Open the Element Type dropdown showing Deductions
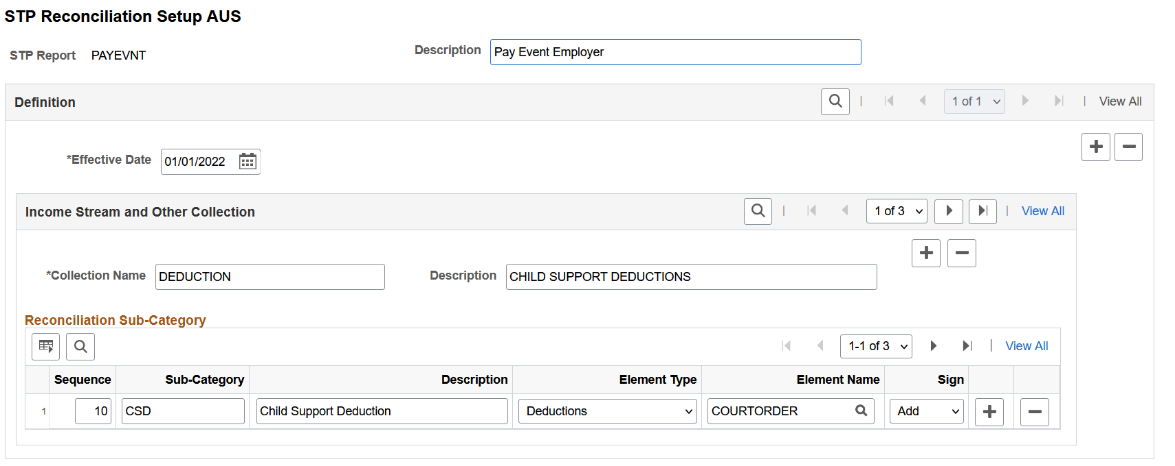The height and width of the screenshot is (466, 1175). point(607,411)
